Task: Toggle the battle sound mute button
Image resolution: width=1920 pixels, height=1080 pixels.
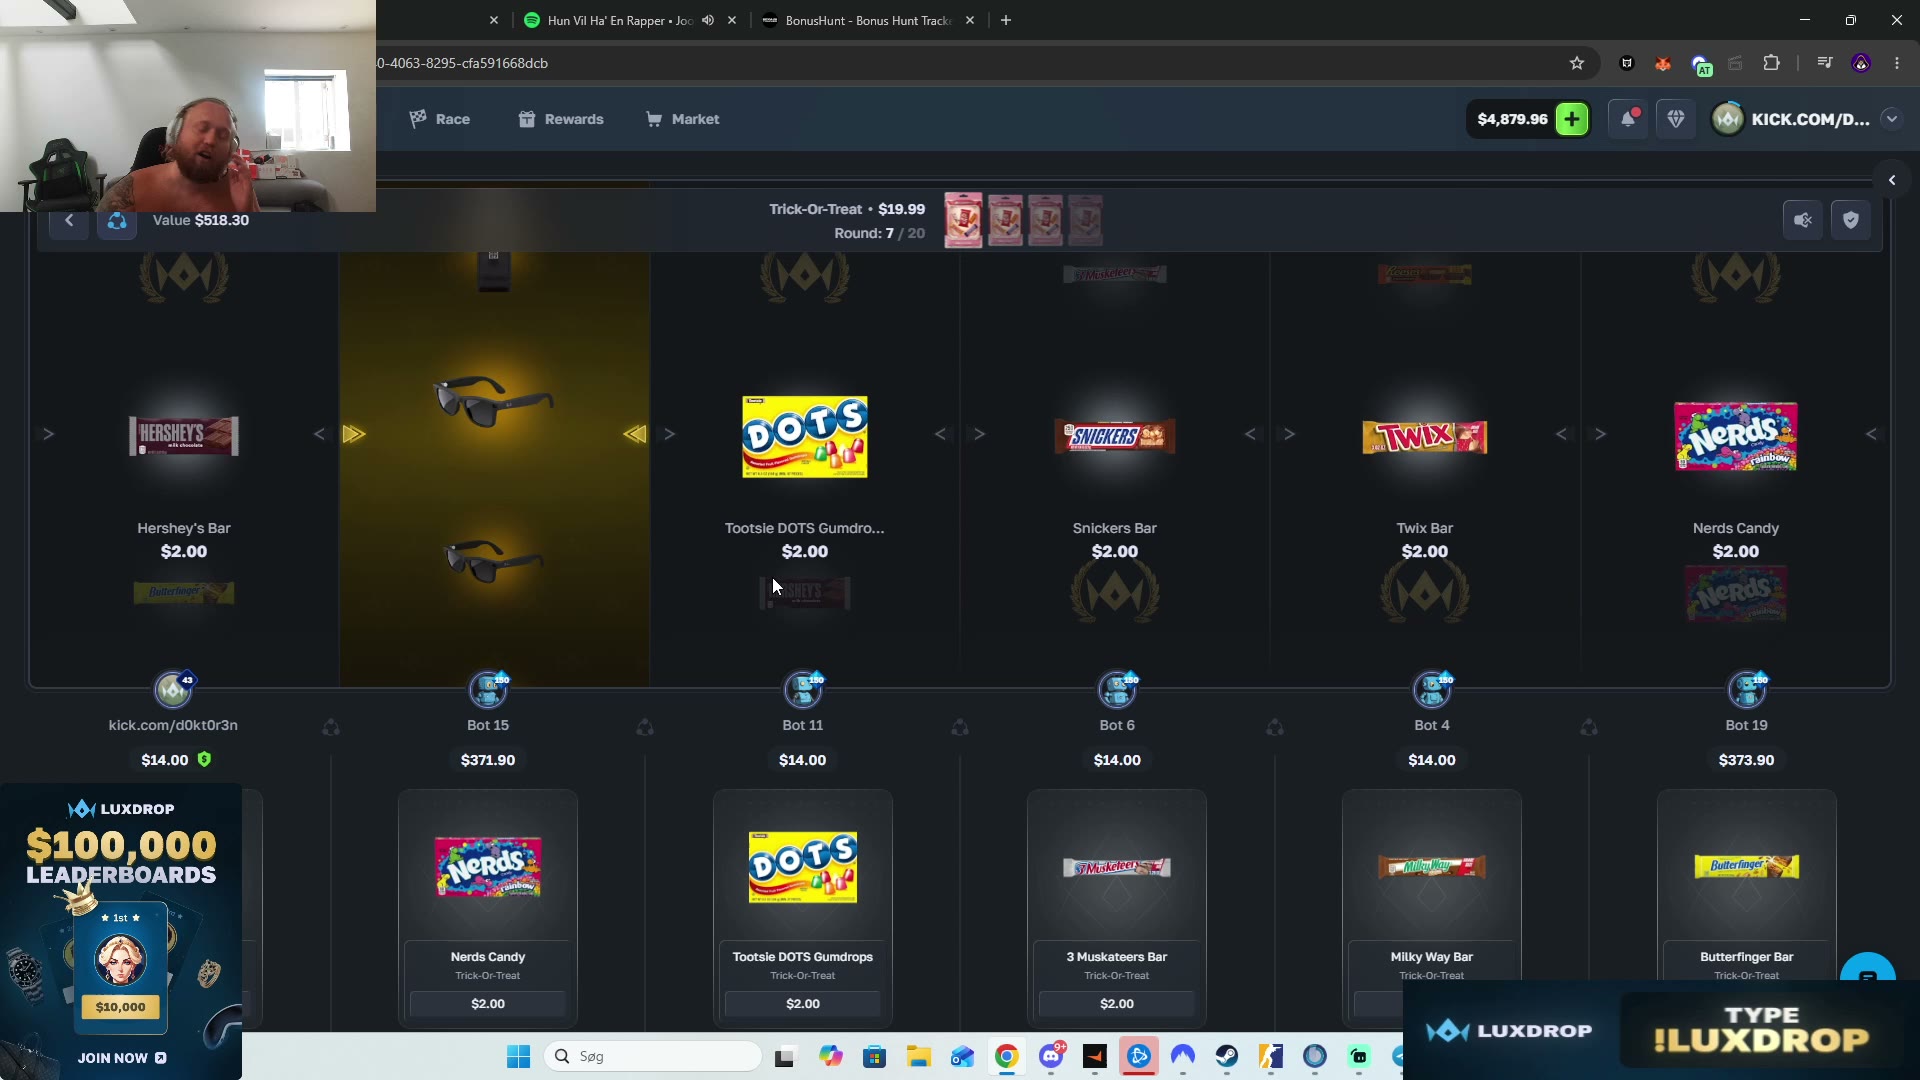Action: [x=1803, y=220]
